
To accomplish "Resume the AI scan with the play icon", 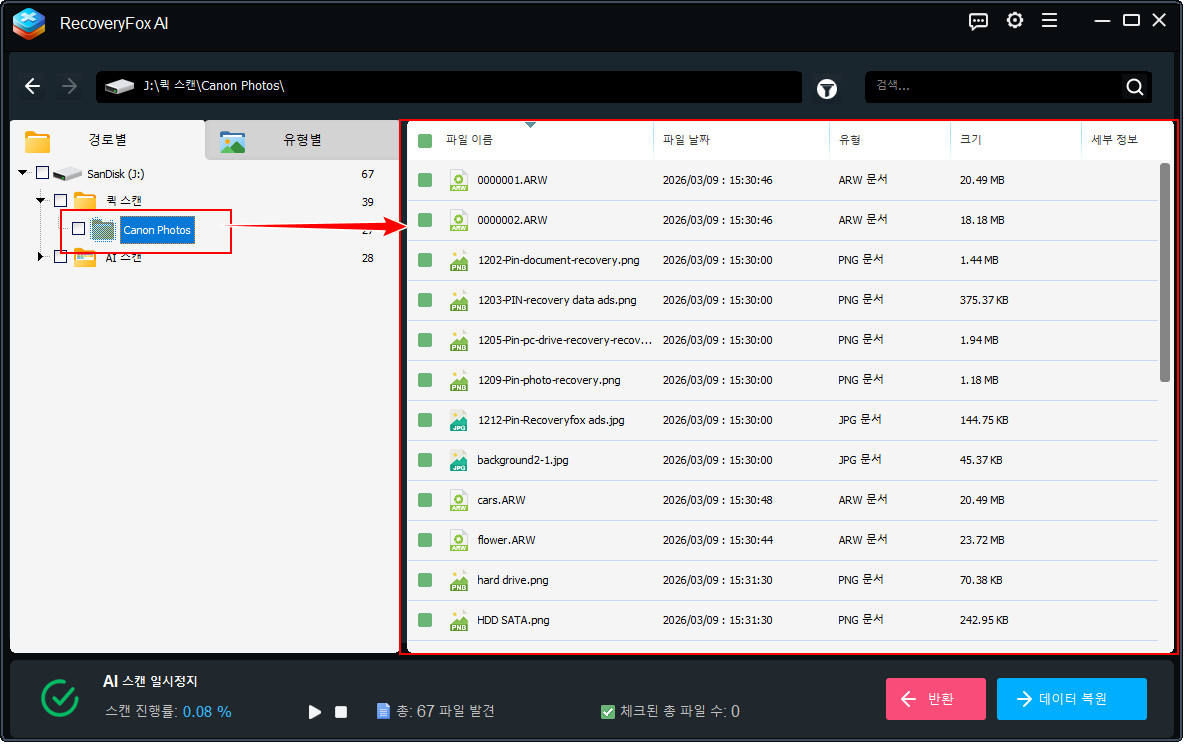I will (314, 711).
